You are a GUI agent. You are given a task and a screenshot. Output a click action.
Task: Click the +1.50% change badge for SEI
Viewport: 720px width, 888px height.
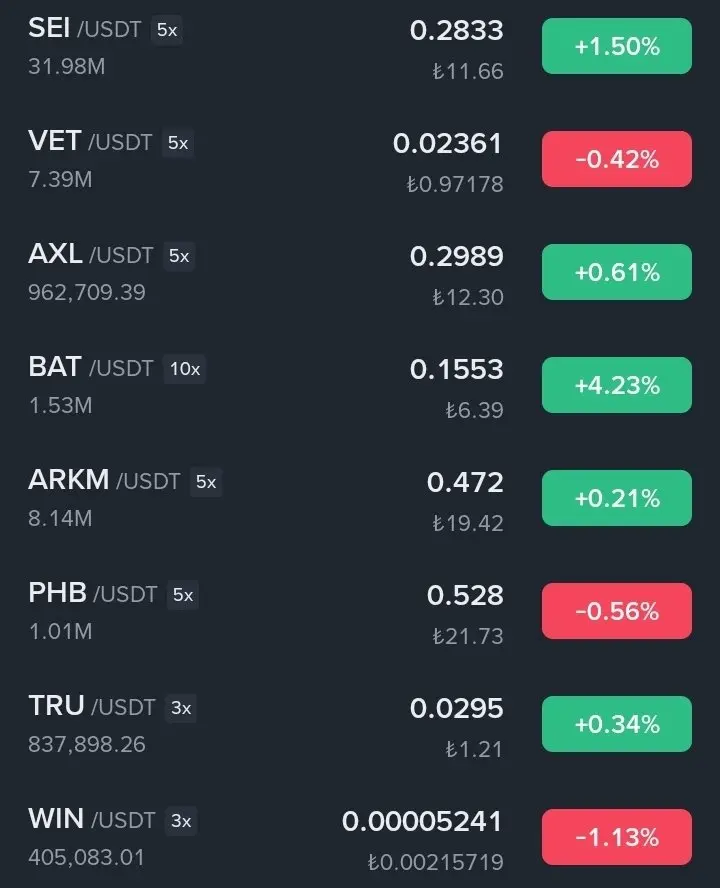point(616,46)
